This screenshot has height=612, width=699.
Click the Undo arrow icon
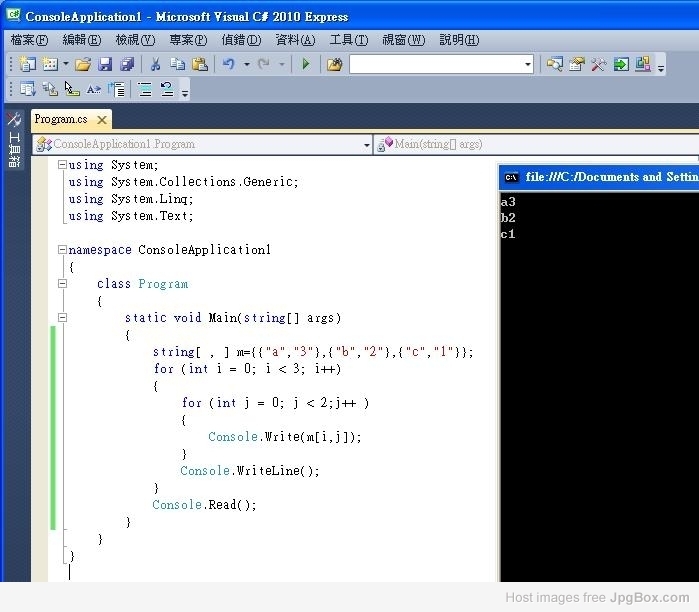pyautogui.click(x=229, y=64)
